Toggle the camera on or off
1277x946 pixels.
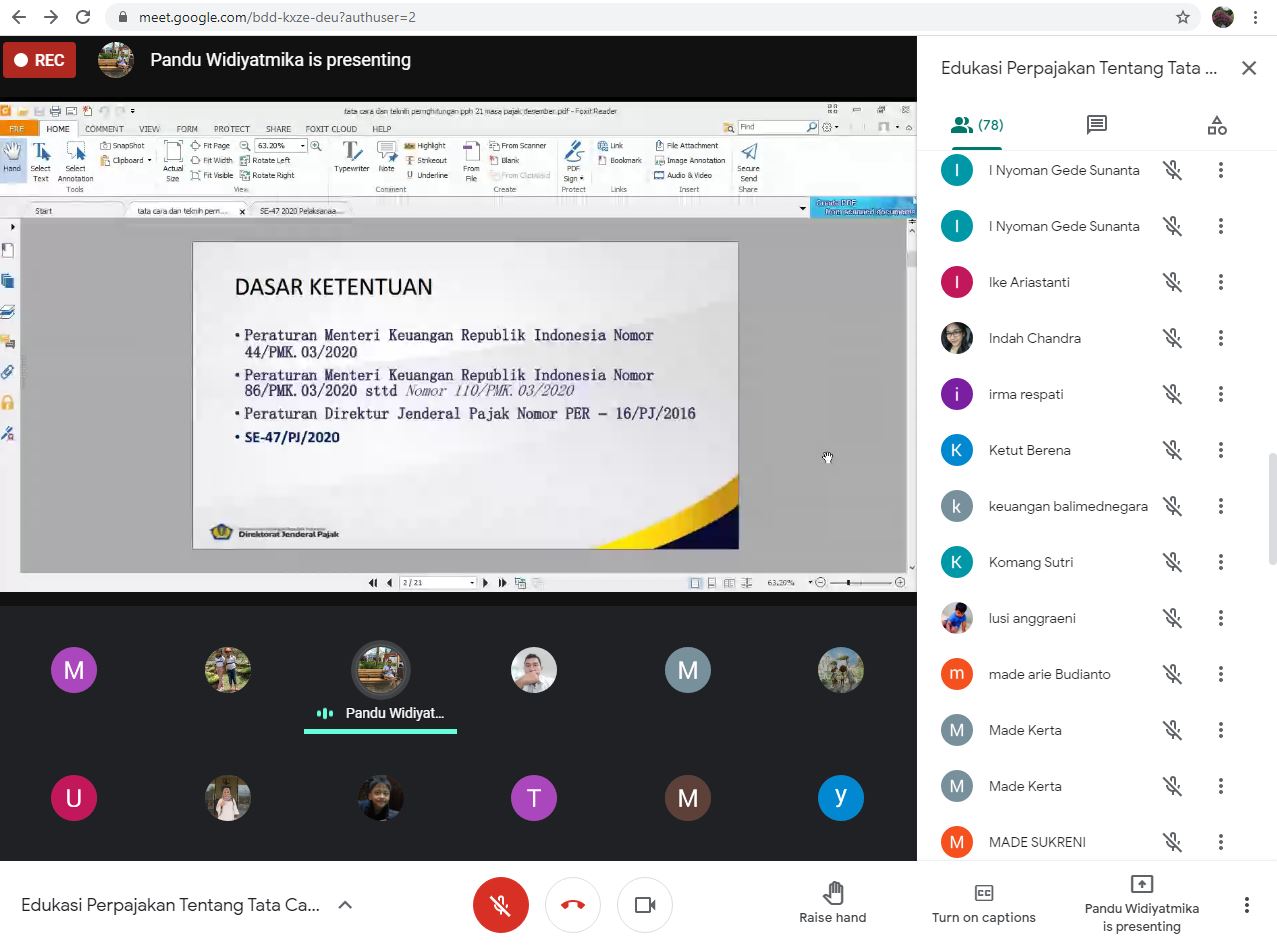tap(645, 905)
